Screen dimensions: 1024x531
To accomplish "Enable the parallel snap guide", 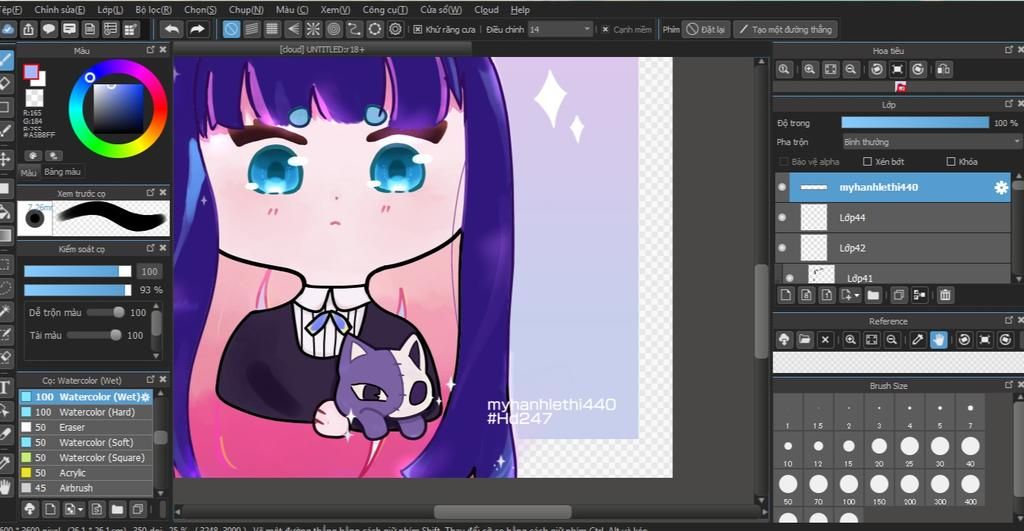I will coord(251,29).
